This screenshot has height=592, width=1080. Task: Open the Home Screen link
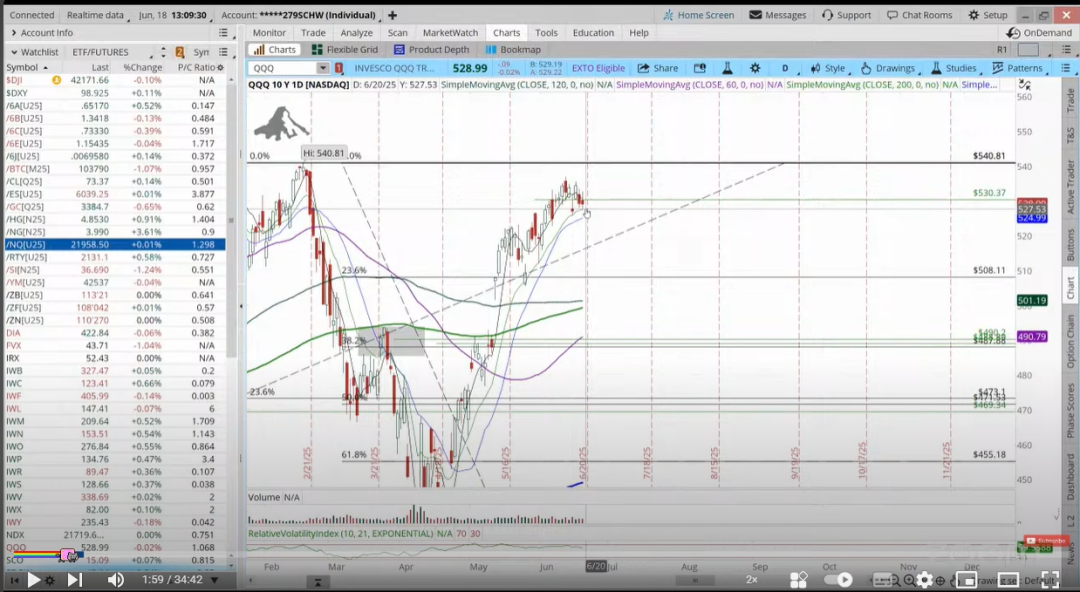(698, 14)
